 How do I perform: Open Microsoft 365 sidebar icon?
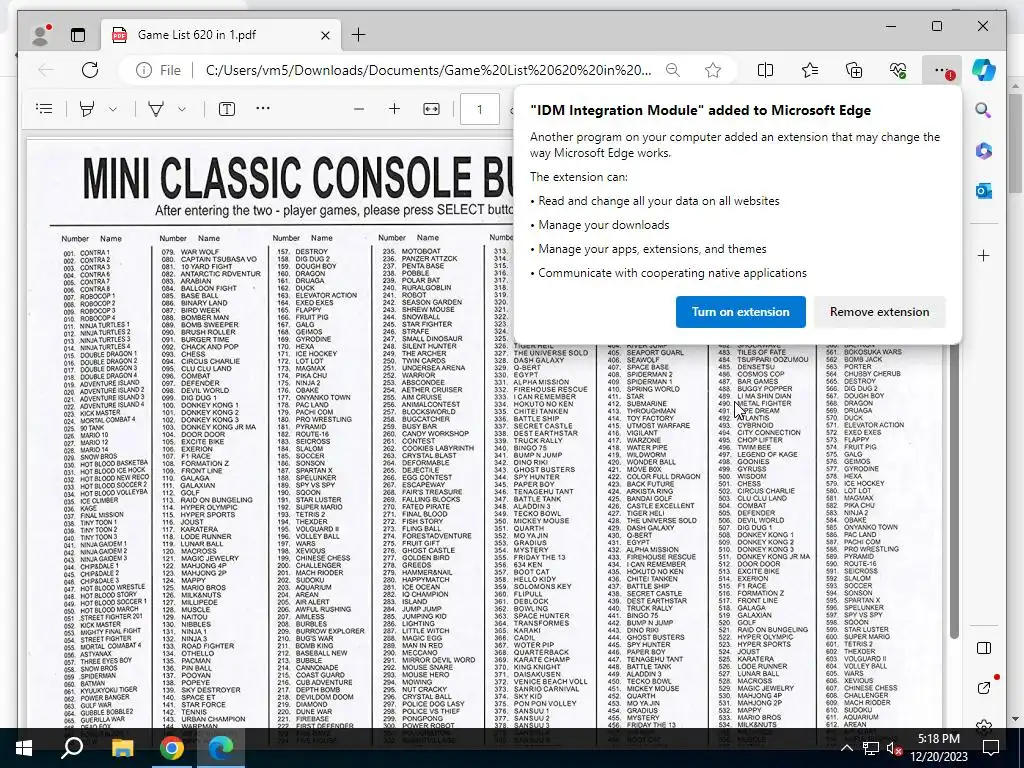(x=984, y=151)
